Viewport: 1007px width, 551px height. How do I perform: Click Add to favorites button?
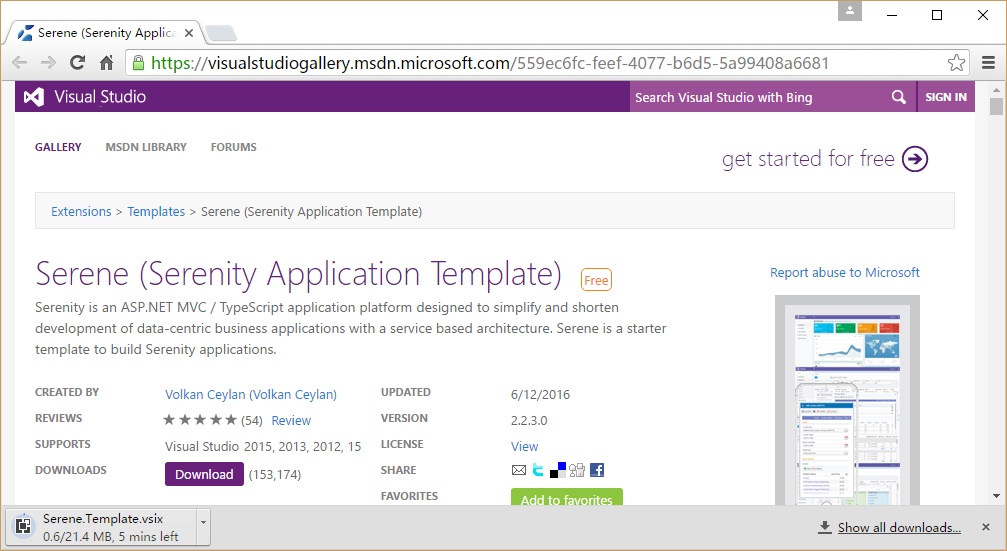(x=566, y=497)
